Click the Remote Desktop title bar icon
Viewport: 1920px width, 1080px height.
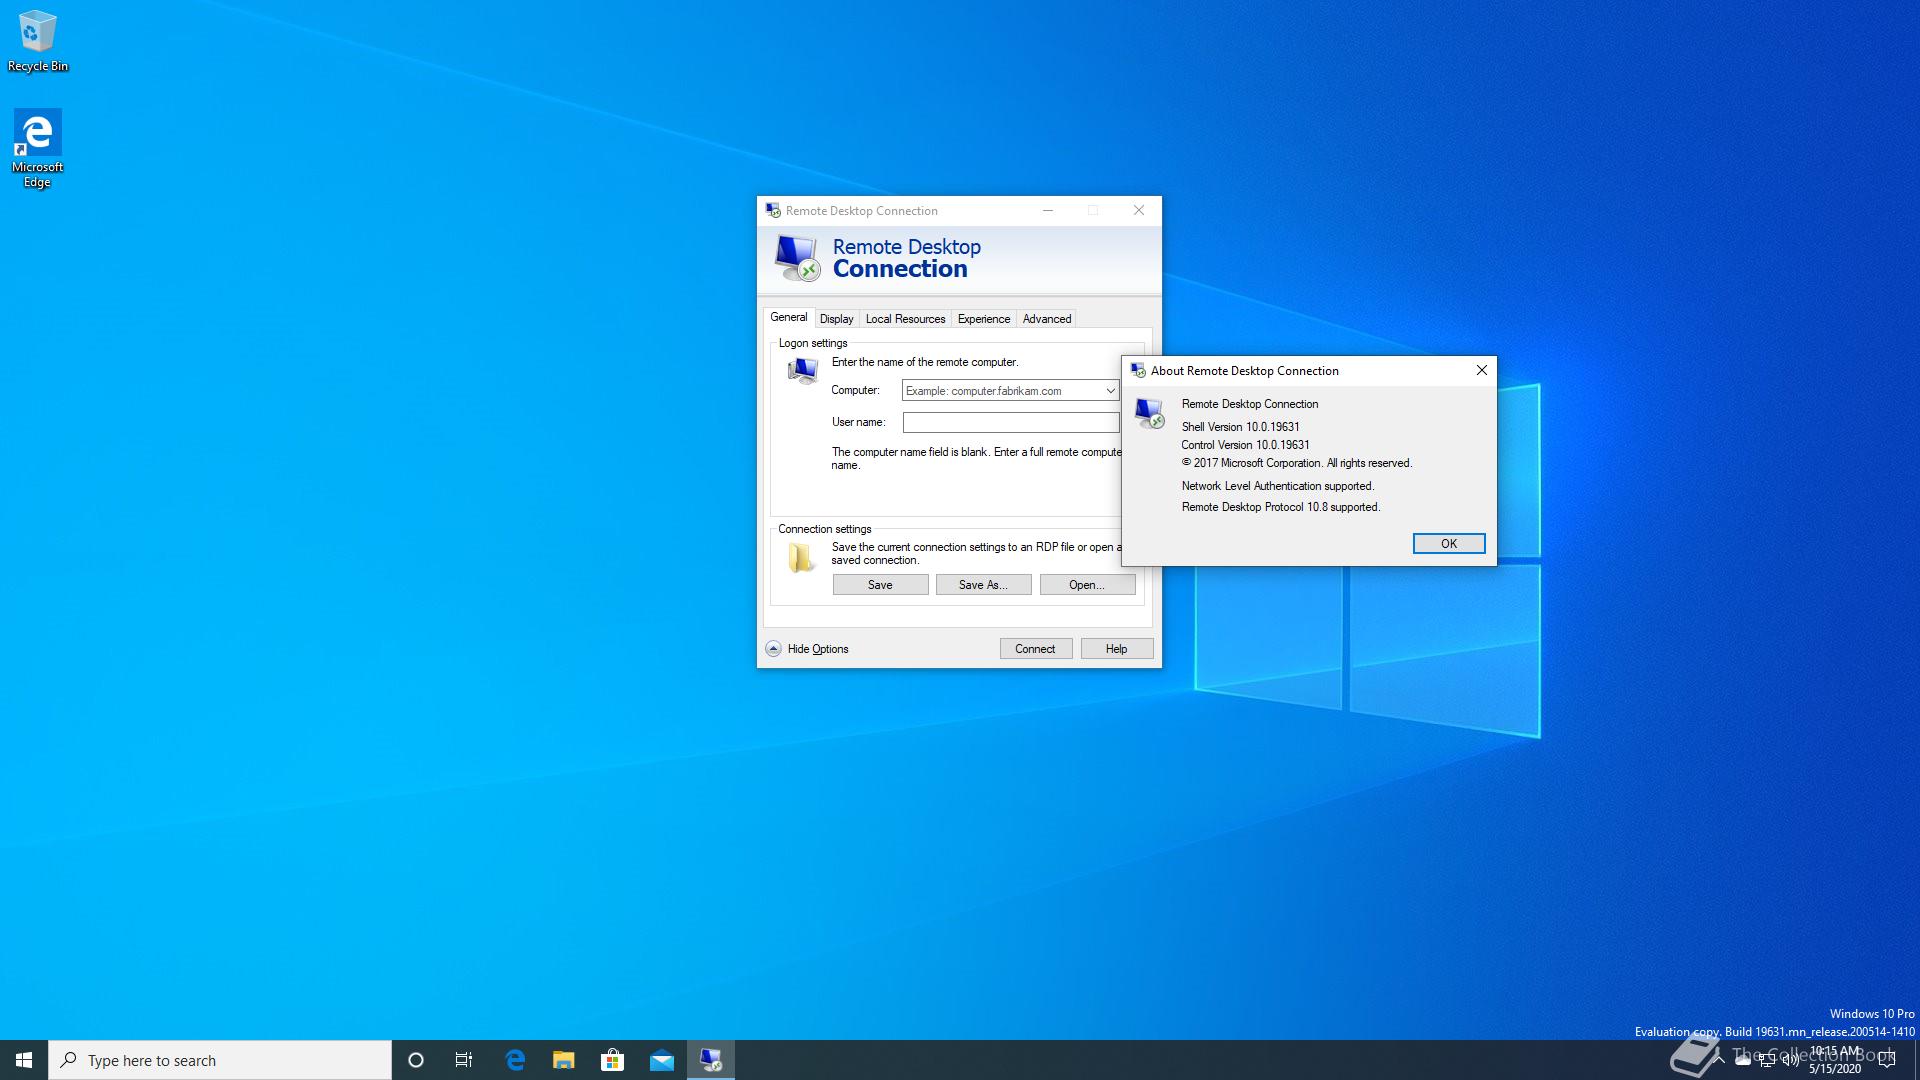[773, 210]
